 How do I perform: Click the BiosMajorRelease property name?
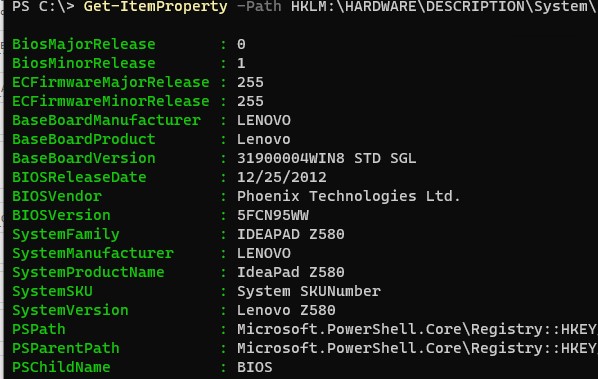coord(84,44)
